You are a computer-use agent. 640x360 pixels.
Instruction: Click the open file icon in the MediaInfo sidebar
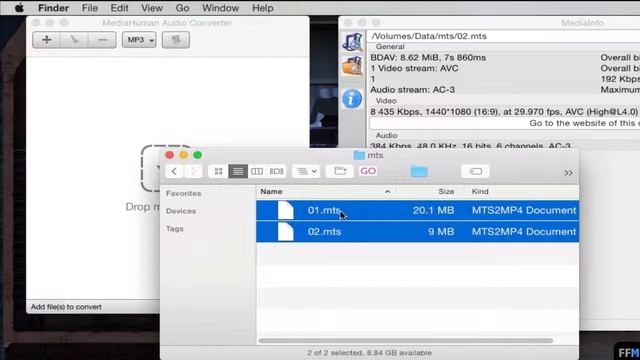[352, 42]
